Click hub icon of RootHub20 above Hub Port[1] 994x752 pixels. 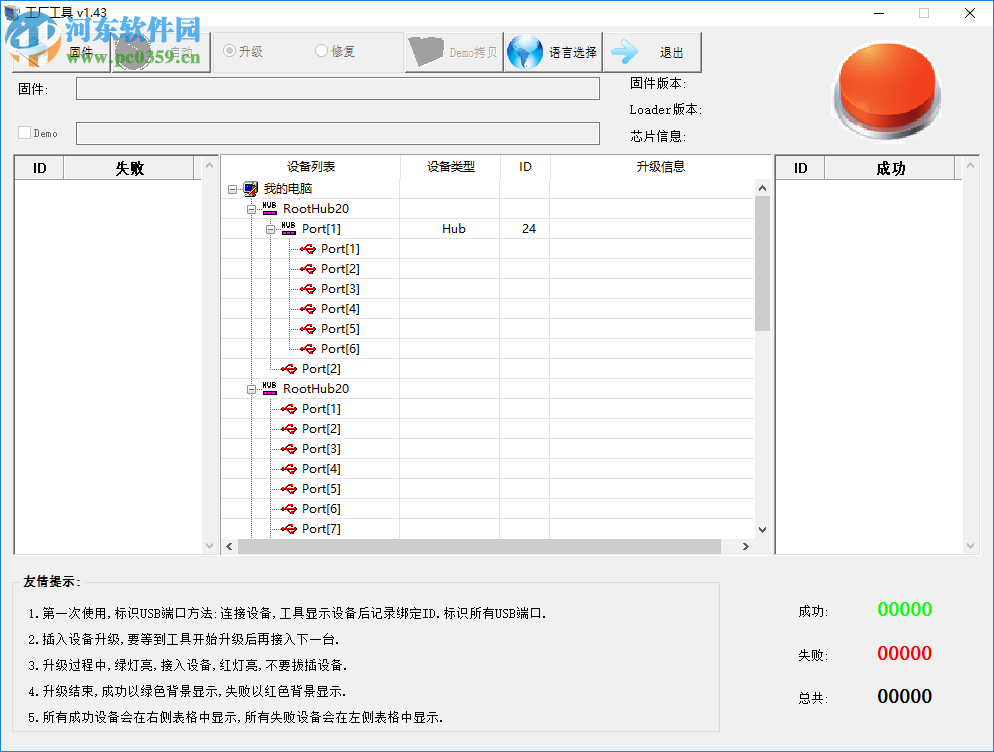269,209
